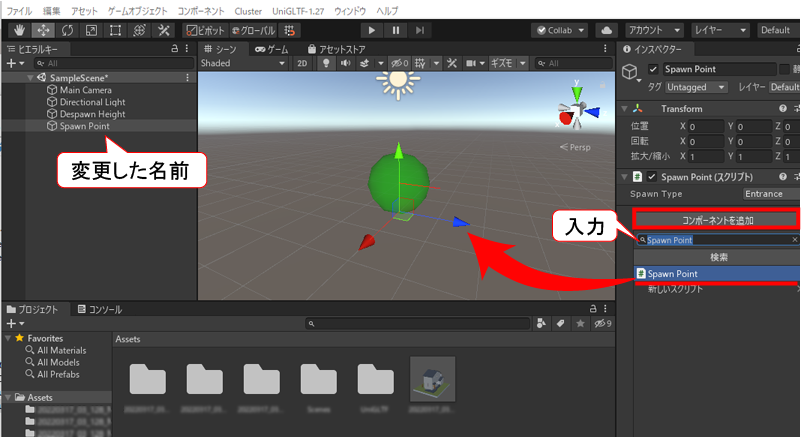Image resolution: width=801 pixels, height=437 pixels.
Task: Select the Rotate tool
Action: (x=66, y=31)
